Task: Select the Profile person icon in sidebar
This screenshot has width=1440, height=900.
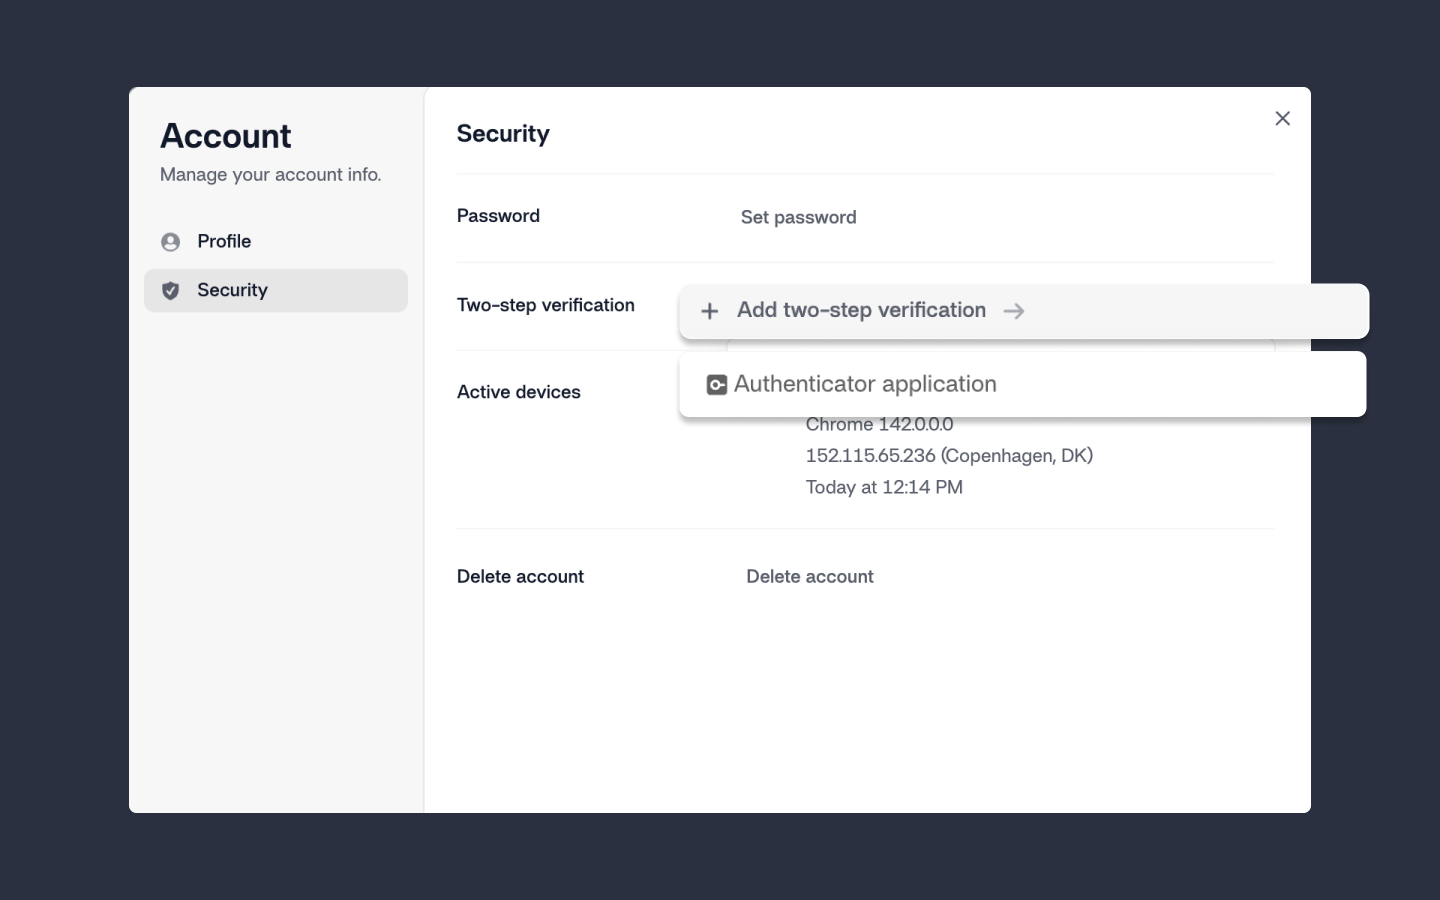Action: click(171, 241)
